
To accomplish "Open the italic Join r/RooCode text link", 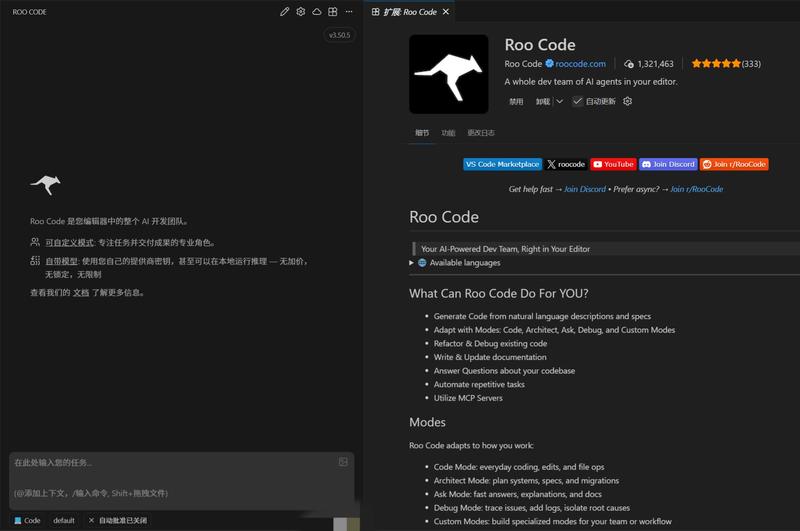I will coord(696,189).
